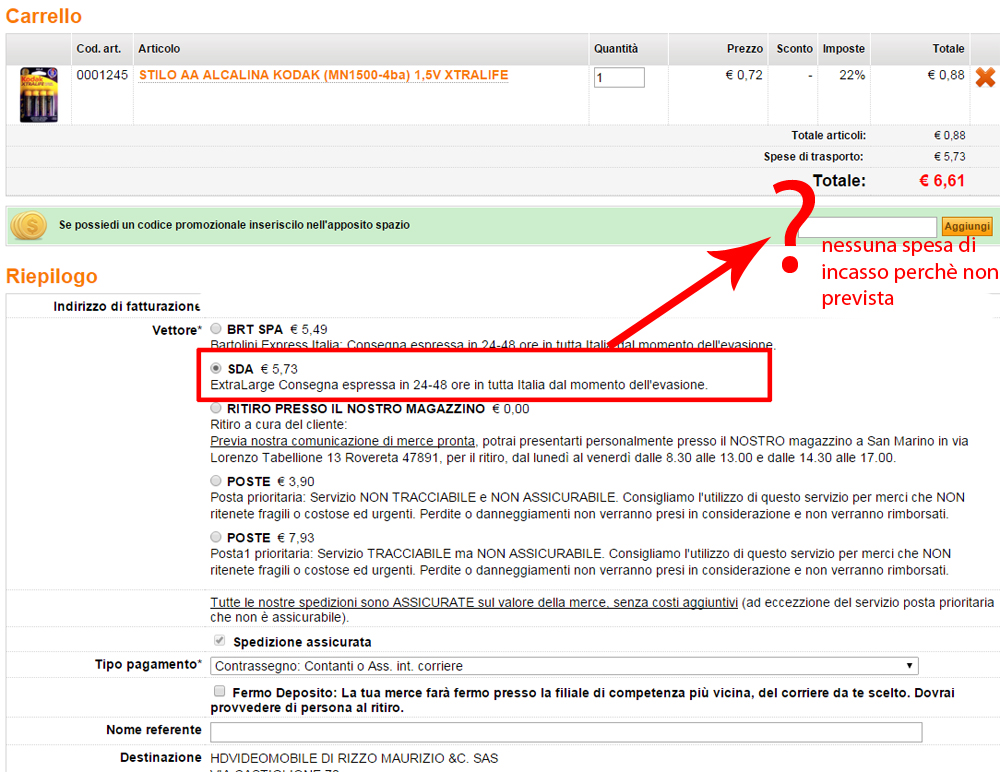Screen dimensions: 1000x772
Task: Click the Cod. art. column header
Action: tap(98, 48)
